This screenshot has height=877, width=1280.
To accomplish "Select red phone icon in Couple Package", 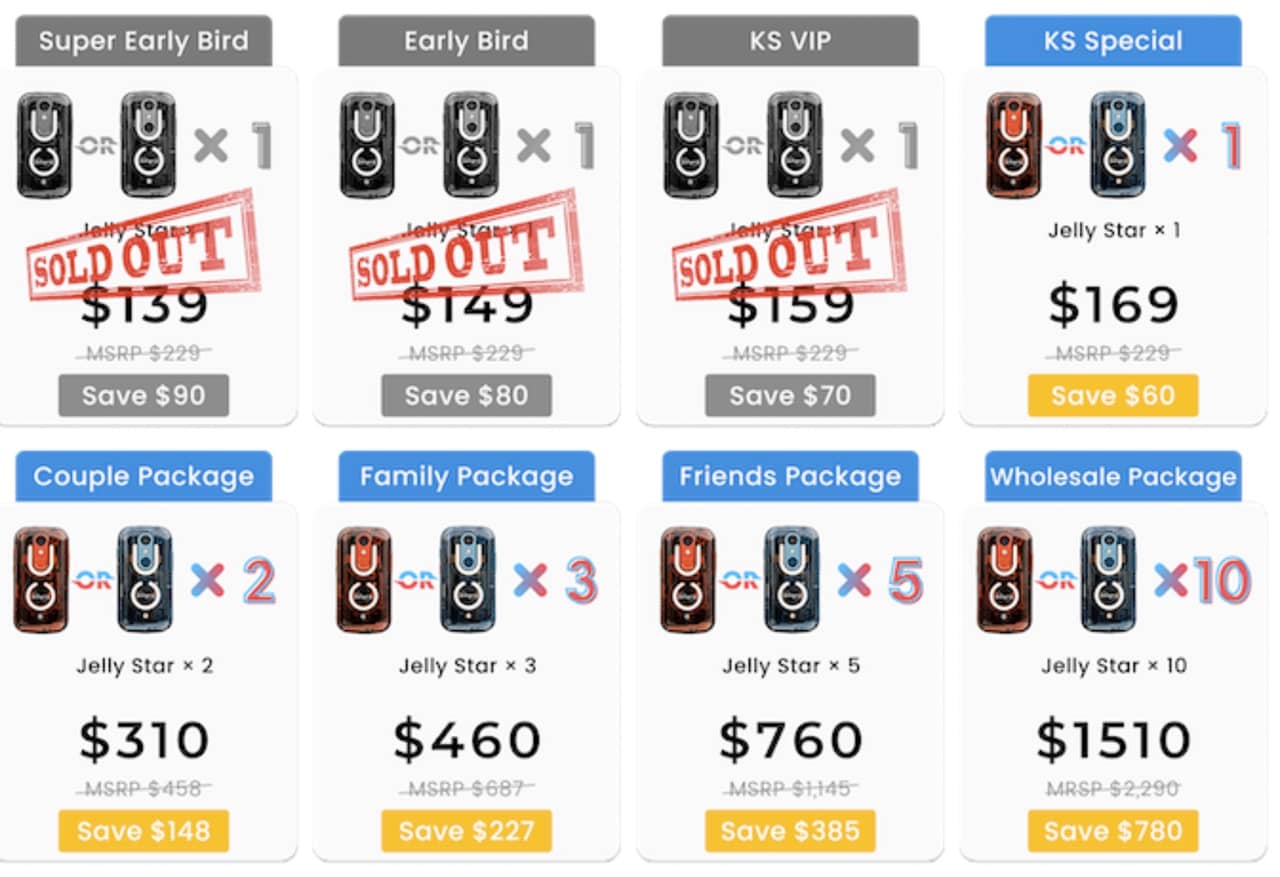I will [x=43, y=580].
